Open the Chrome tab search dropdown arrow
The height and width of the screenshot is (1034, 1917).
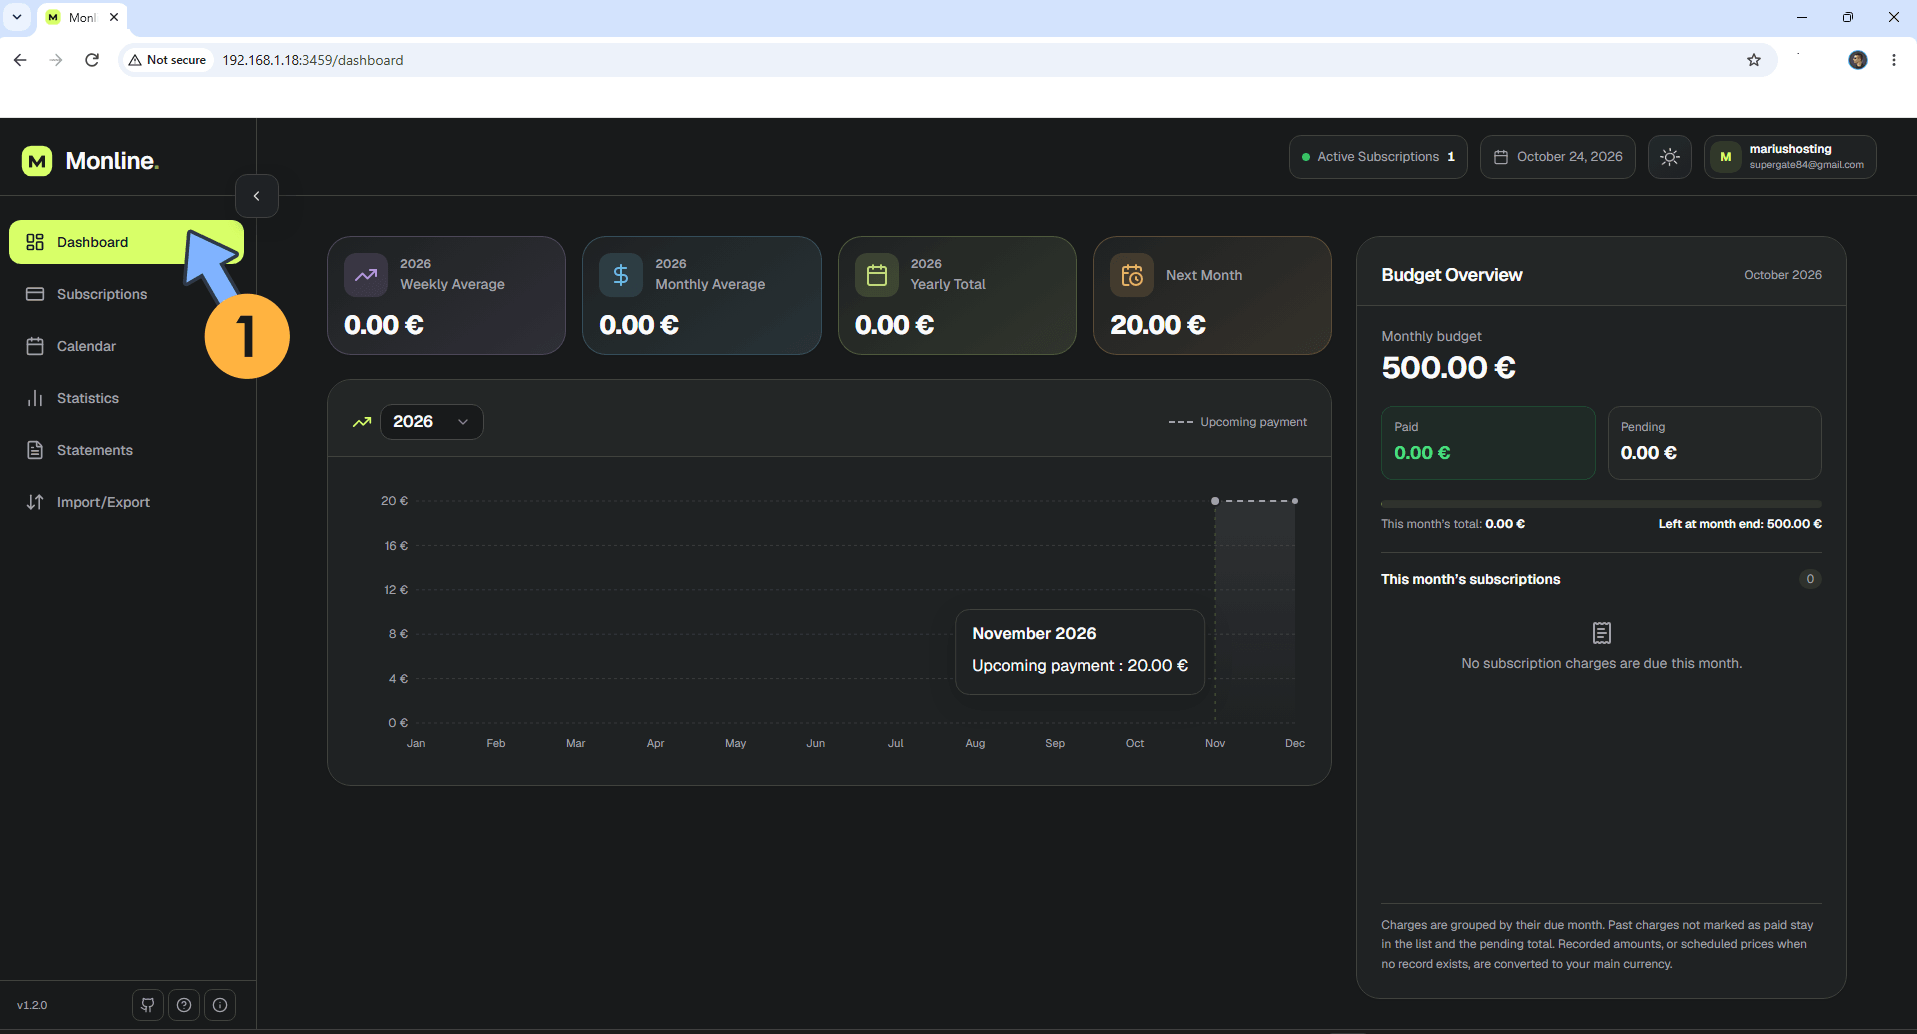(17, 17)
